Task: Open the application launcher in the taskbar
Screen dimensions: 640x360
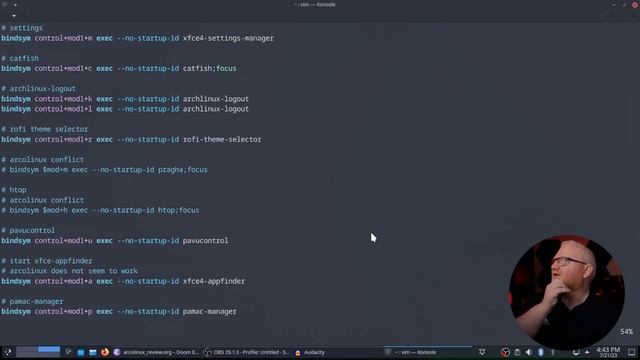Action: click(x=7, y=352)
